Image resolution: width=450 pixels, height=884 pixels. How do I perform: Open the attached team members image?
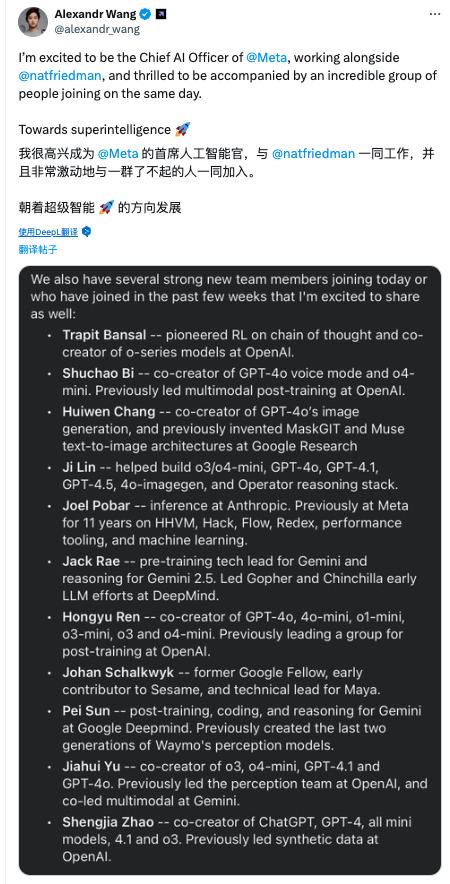230,570
